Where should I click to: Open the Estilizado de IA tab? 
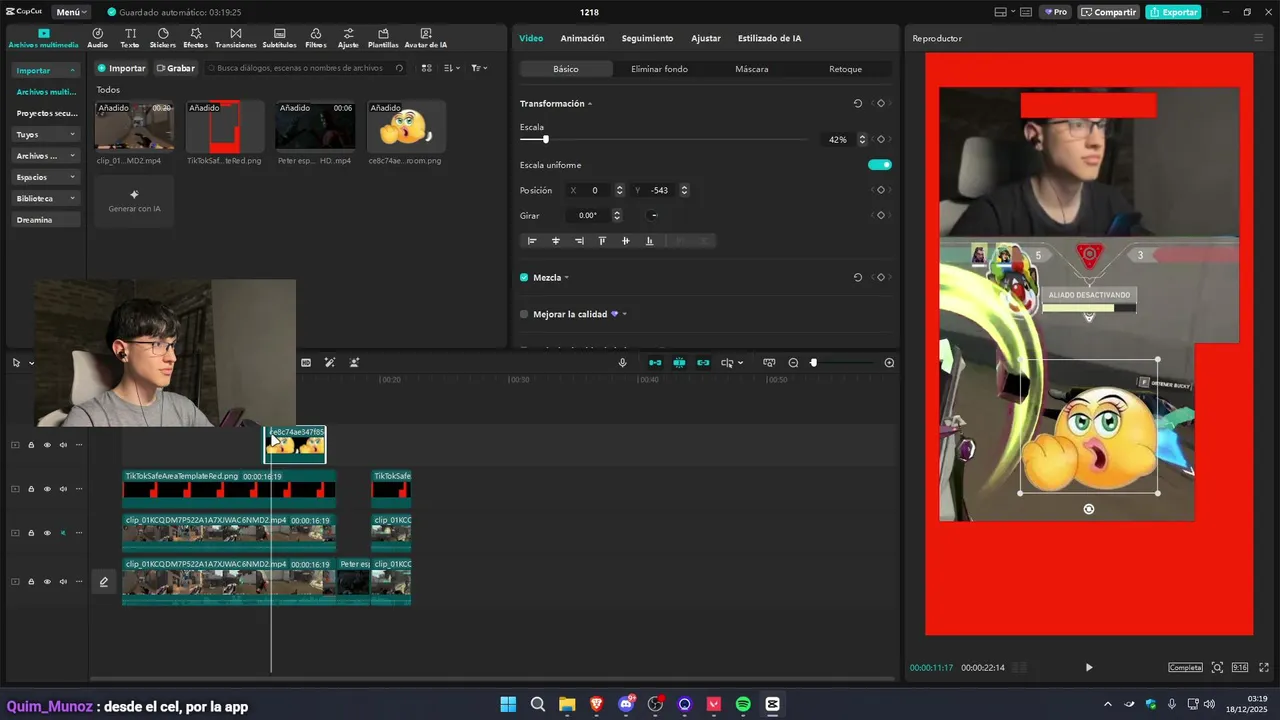pos(769,38)
